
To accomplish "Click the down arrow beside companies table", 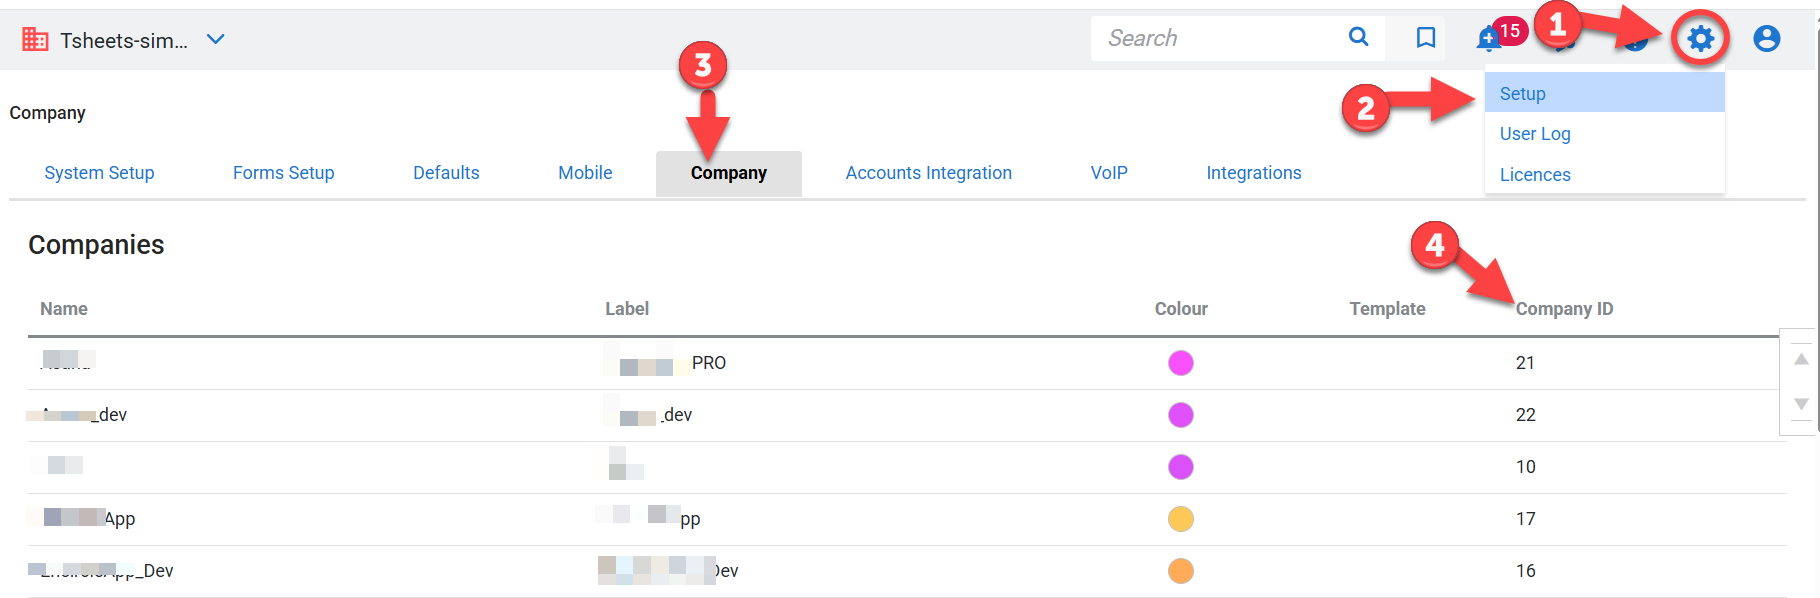I will click(1801, 404).
